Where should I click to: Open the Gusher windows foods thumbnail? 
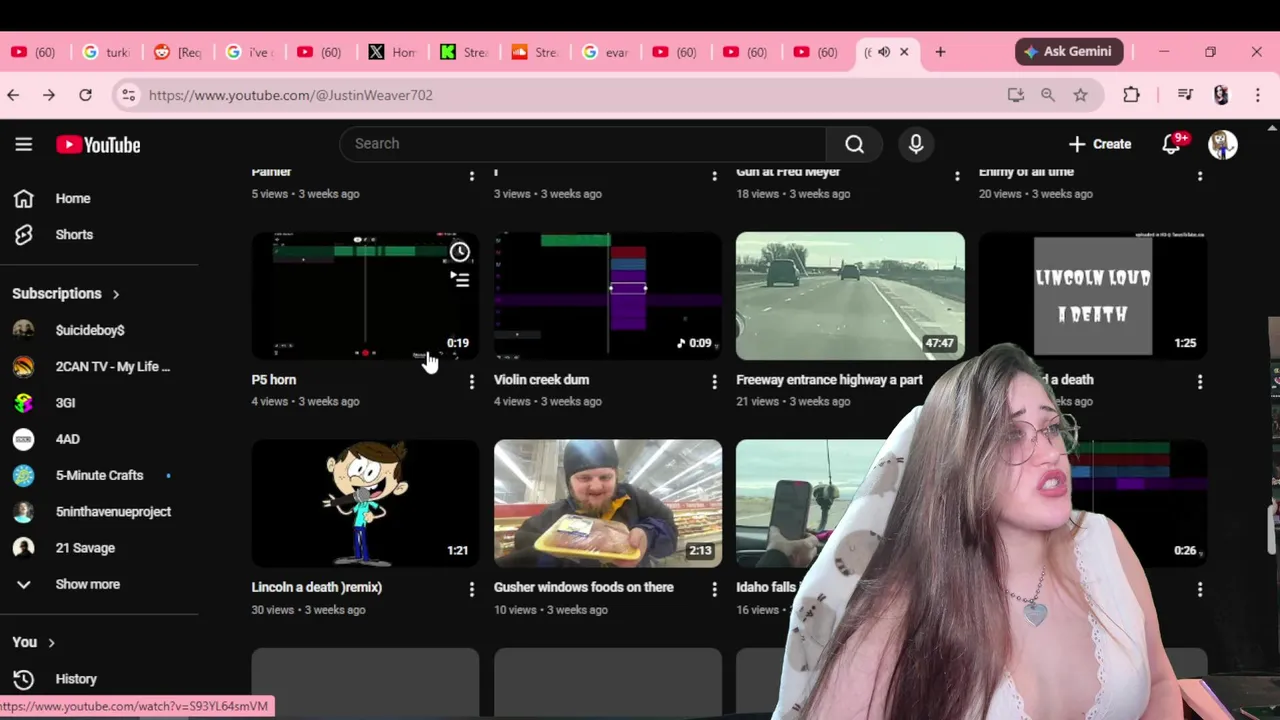(608, 504)
